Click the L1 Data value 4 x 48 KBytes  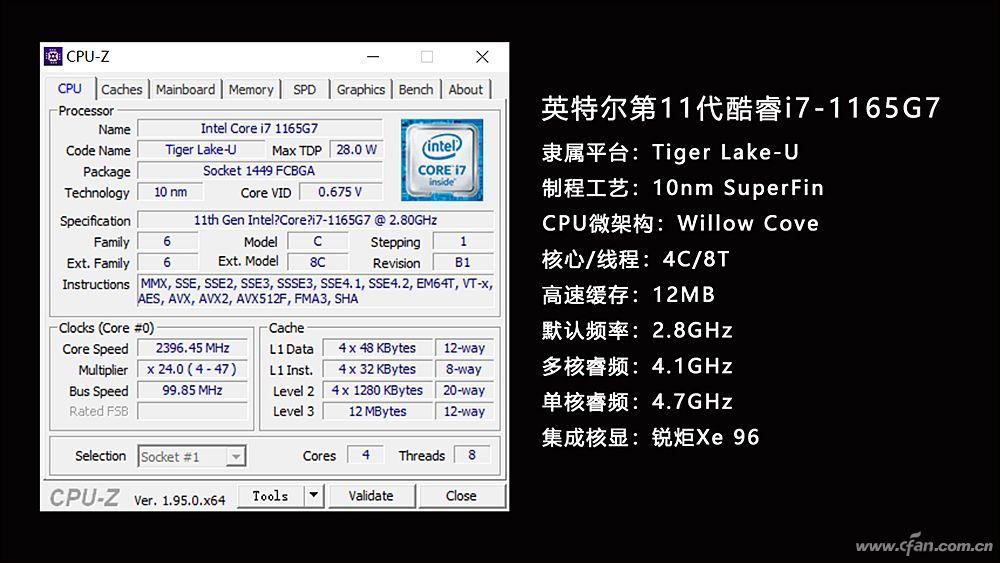[x=378, y=348]
